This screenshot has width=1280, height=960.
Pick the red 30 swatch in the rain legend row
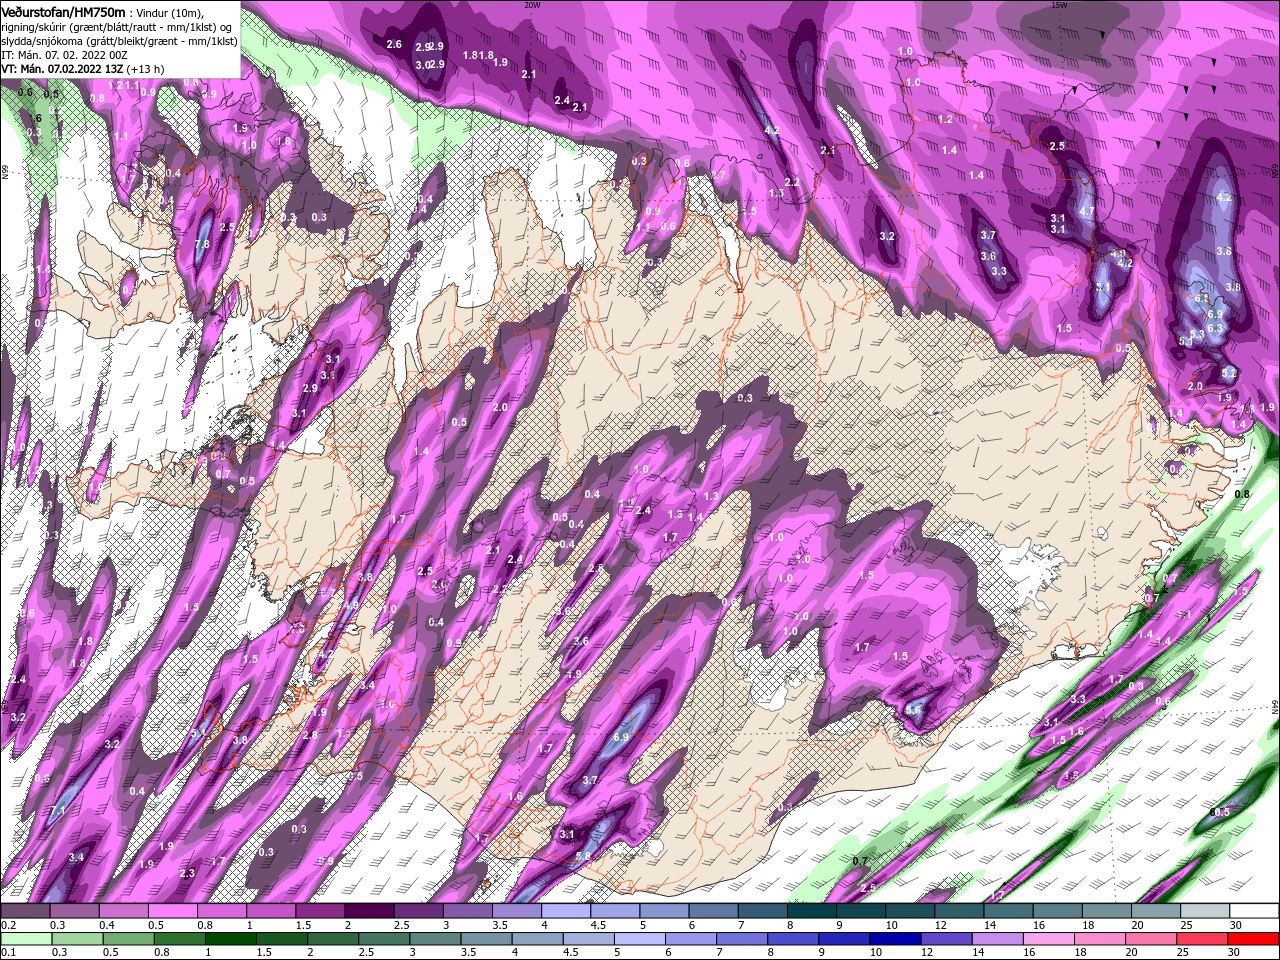(x=1254, y=939)
